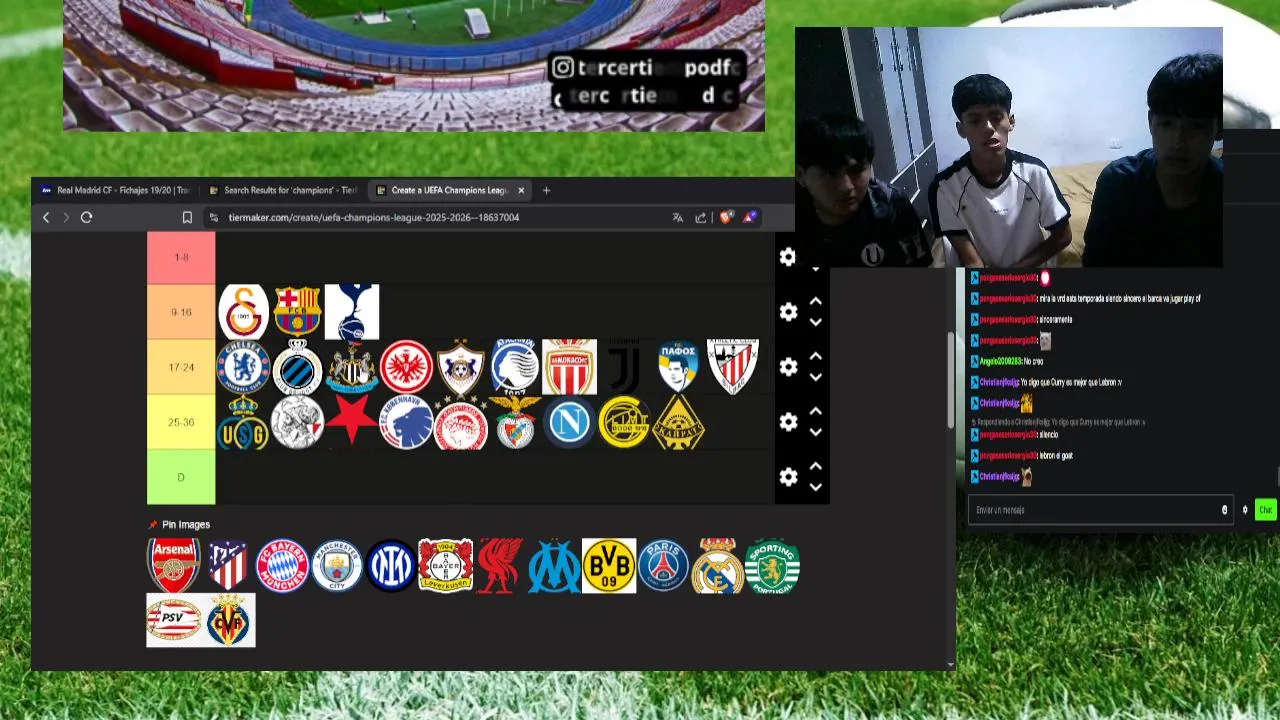
Task: Reload the tiermaker page
Action: coord(87,217)
